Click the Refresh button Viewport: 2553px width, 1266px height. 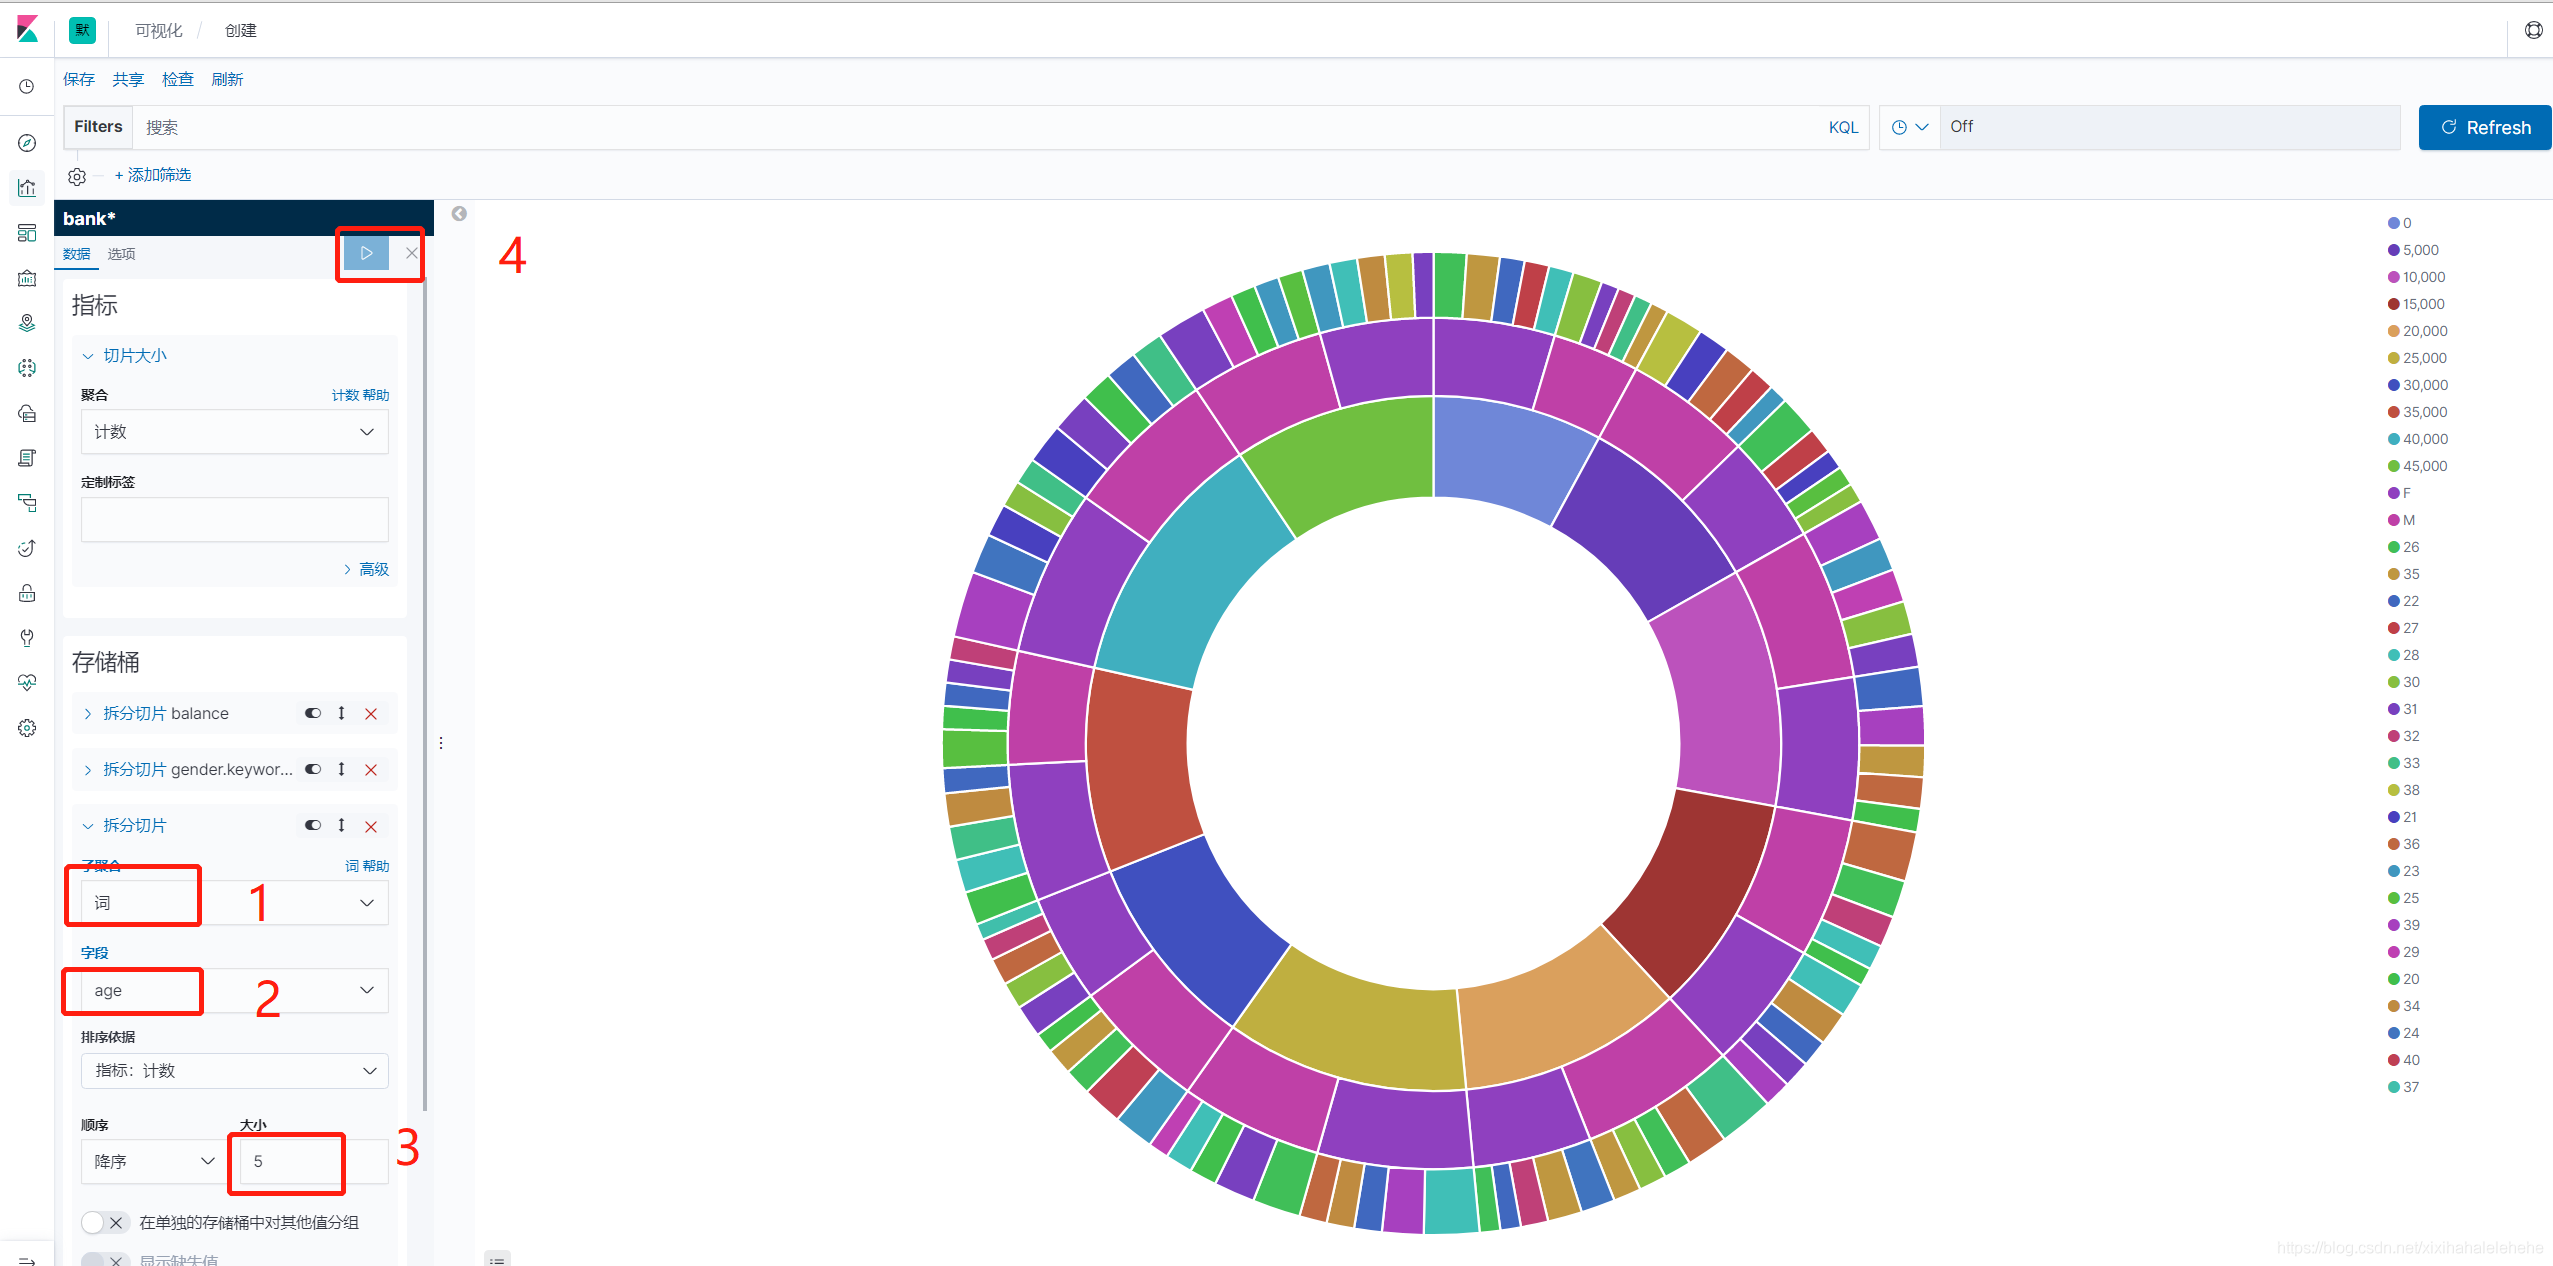[2480, 127]
